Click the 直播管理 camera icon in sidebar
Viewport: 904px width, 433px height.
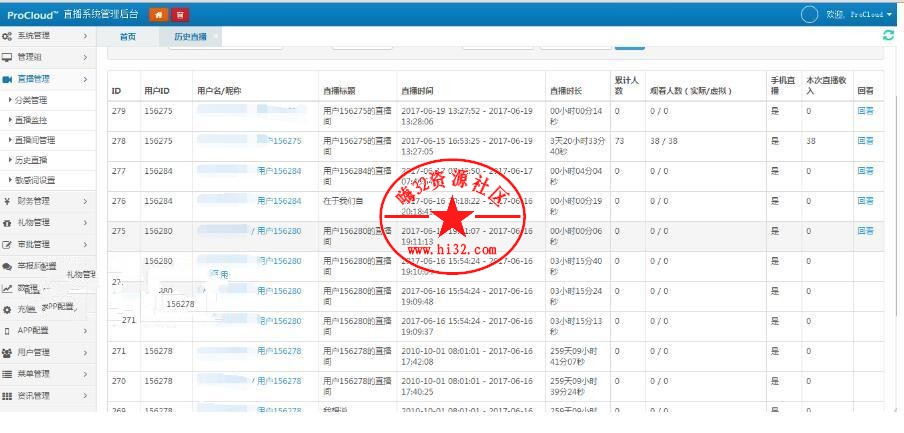(x=7, y=79)
